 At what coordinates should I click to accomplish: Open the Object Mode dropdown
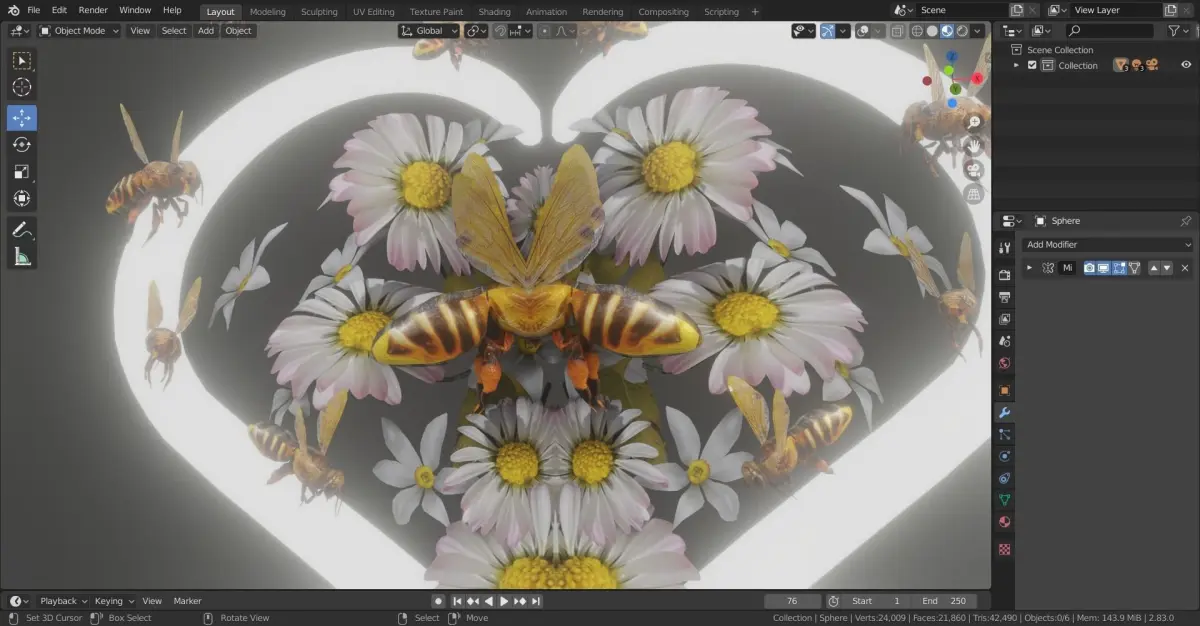click(79, 31)
